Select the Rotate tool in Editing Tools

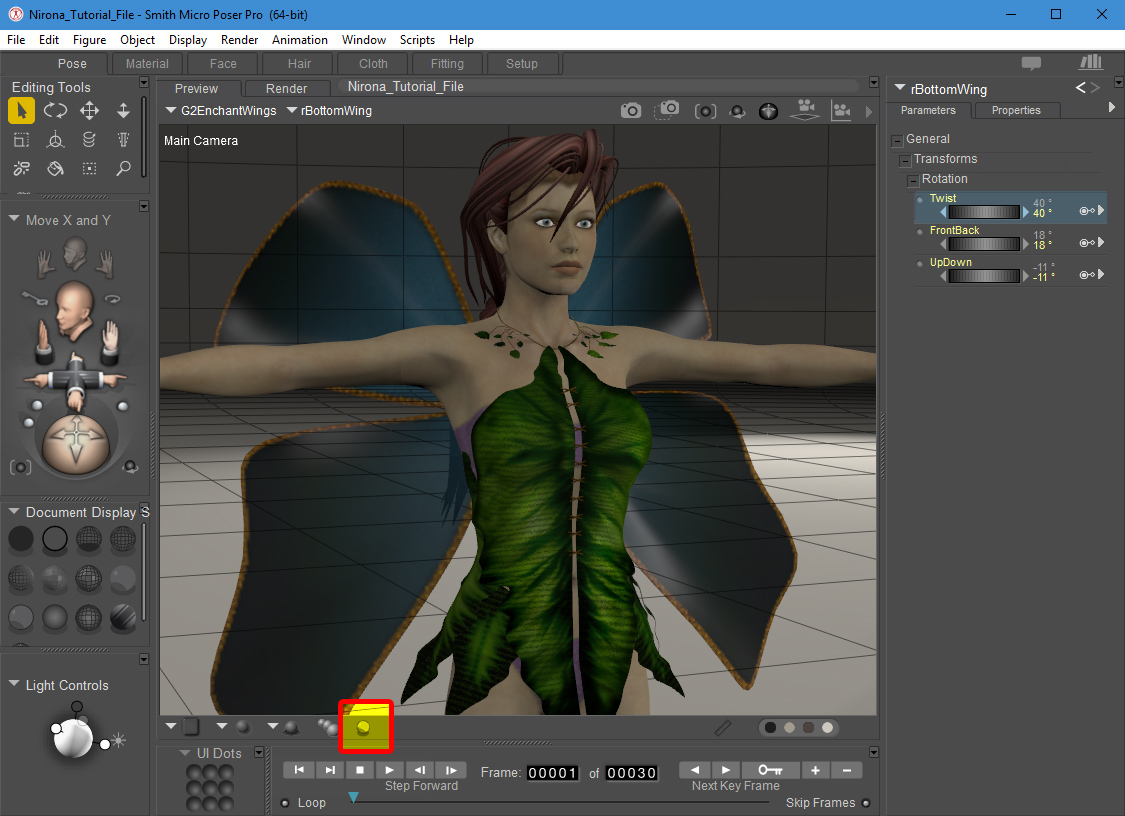[x=55, y=111]
